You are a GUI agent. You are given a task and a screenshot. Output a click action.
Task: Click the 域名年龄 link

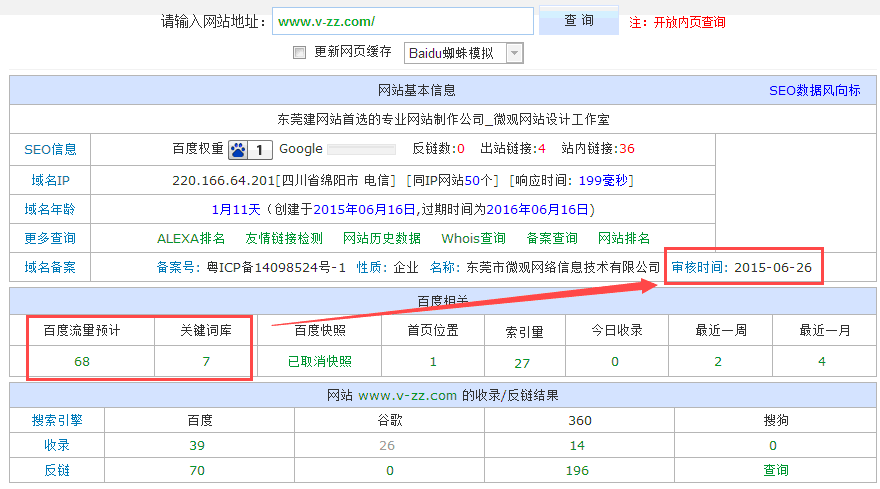[50, 209]
